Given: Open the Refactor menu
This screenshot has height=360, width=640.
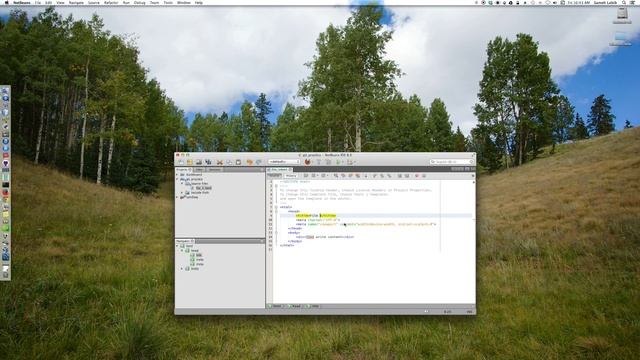Looking at the screenshot, I should (111, 2).
